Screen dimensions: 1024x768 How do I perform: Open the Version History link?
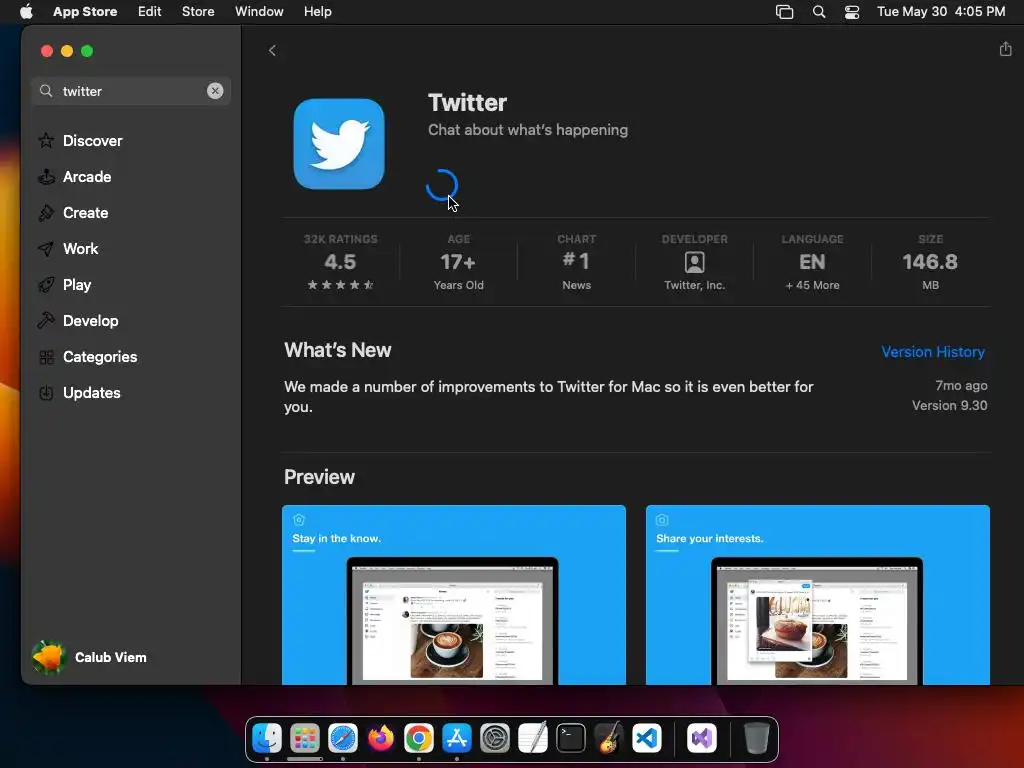click(x=933, y=351)
